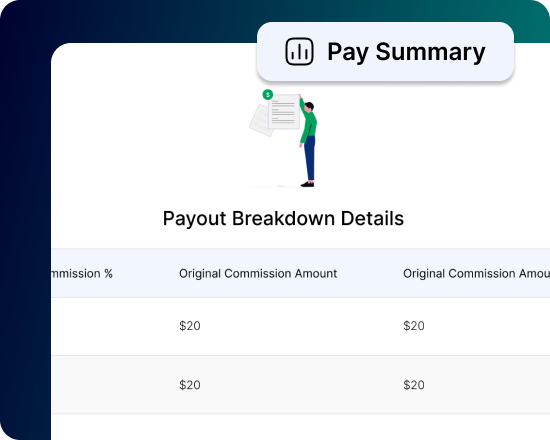Viewport: 550px width, 440px height.
Task: Select the front document sheet in the illustration
Action: pyautogui.click(x=284, y=111)
